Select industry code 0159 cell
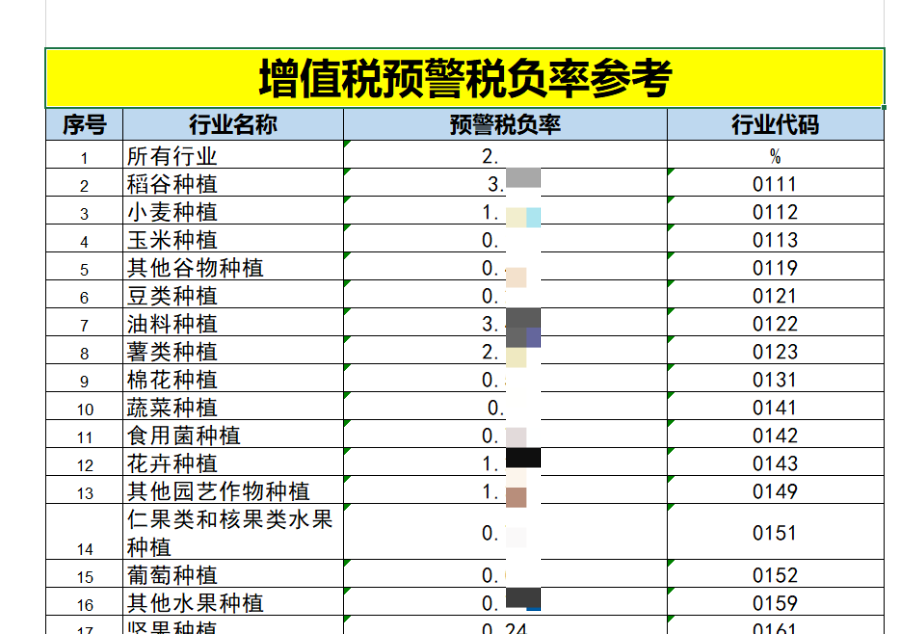 [775, 604]
